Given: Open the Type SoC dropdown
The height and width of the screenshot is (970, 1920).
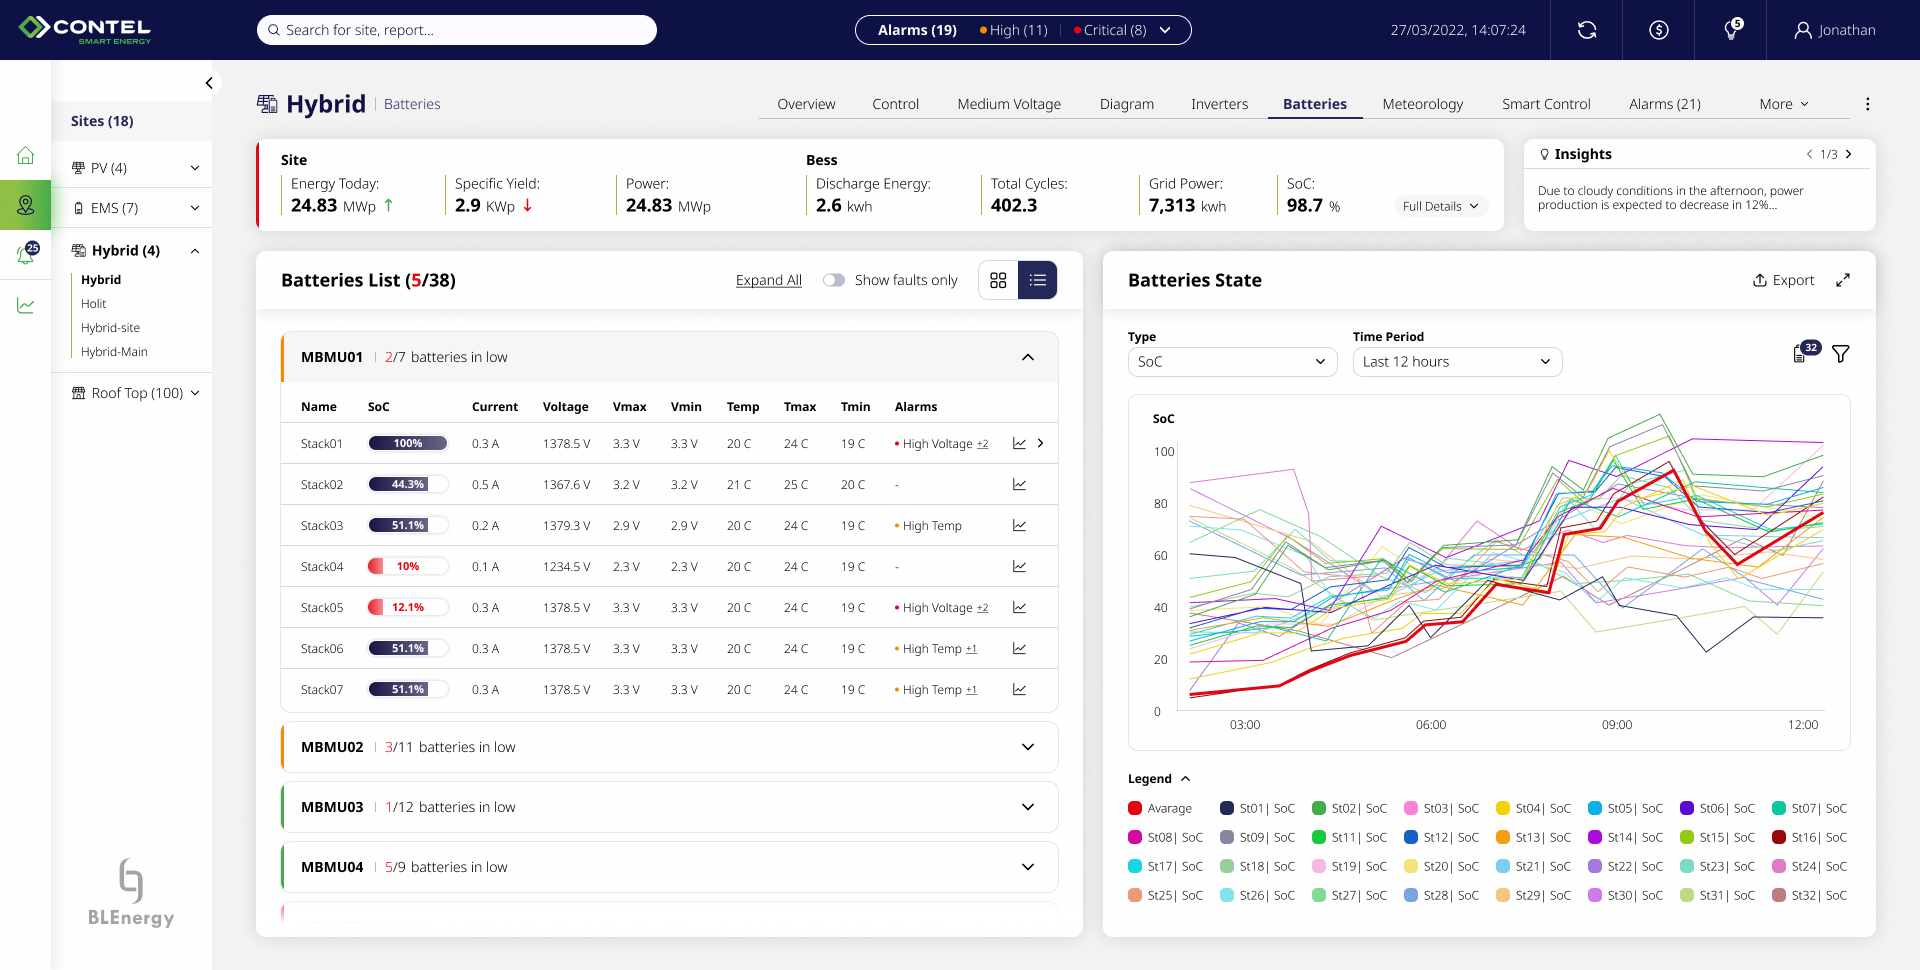Looking at the screenshot, I should (1233, 362).
